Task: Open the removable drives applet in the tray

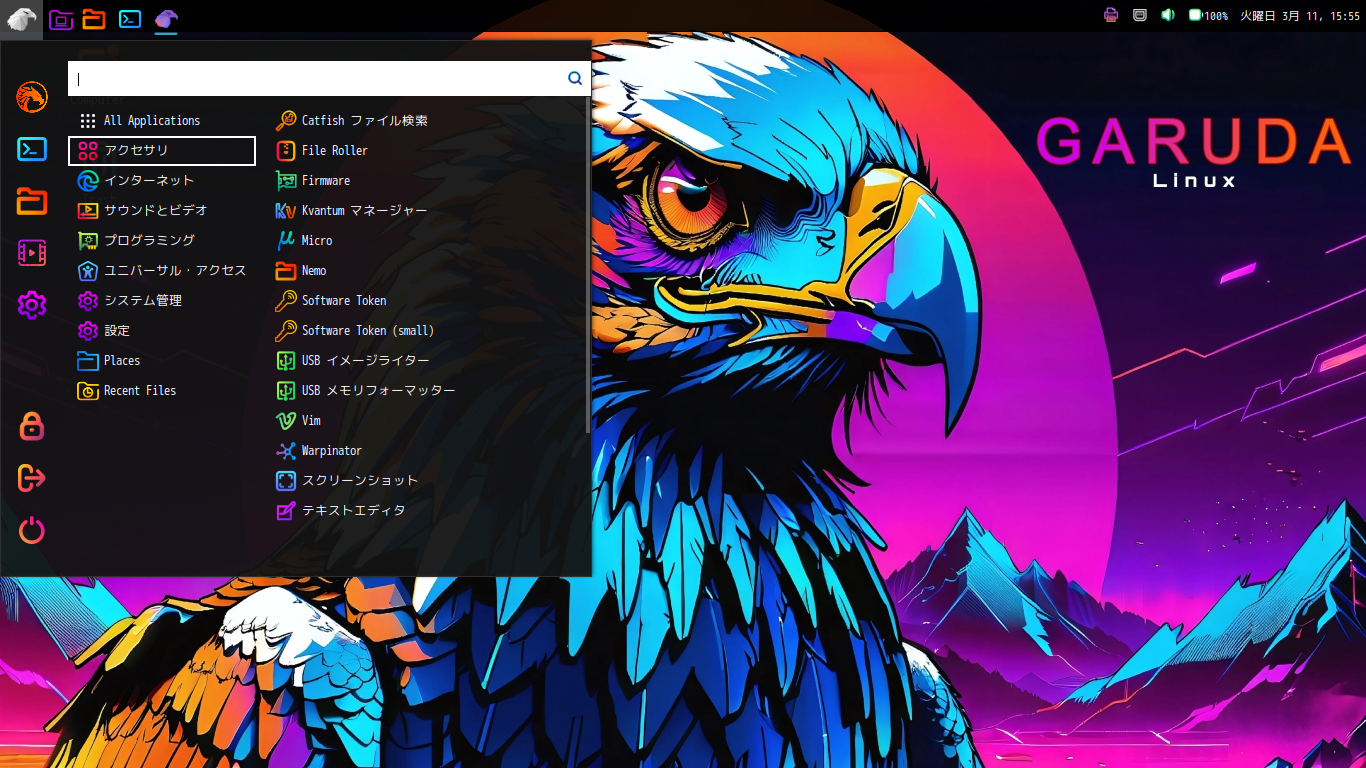Action: coord(1139,15)
